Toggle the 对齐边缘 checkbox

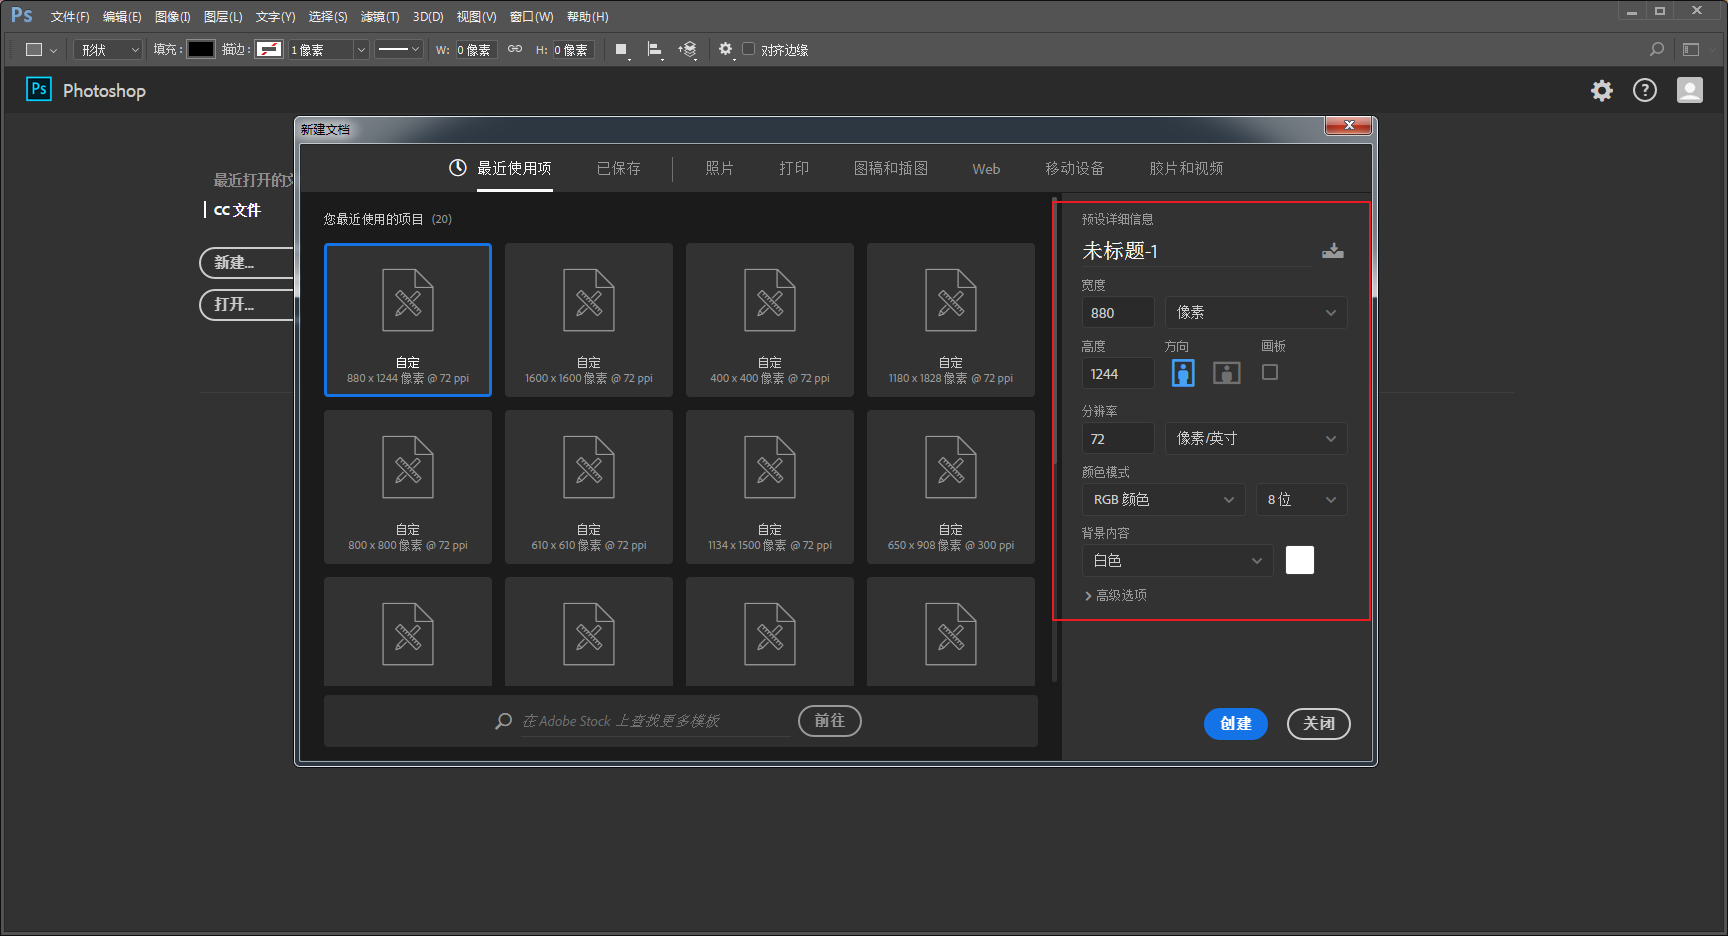click(748, 49)
